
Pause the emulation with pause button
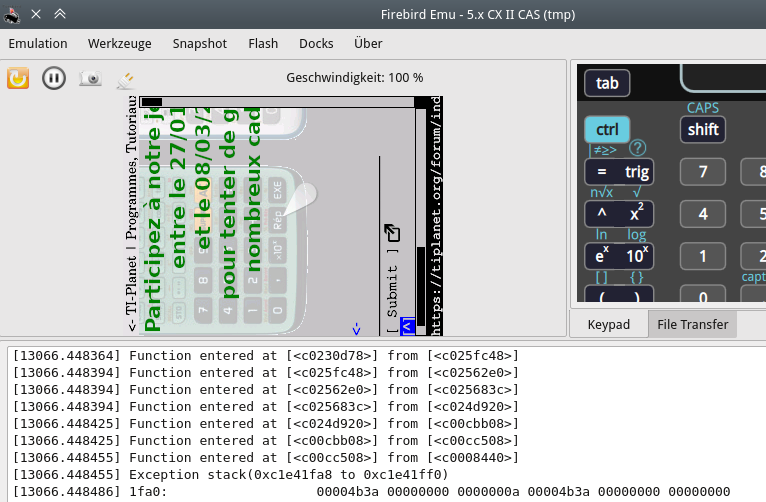click(x=54, y=78)
